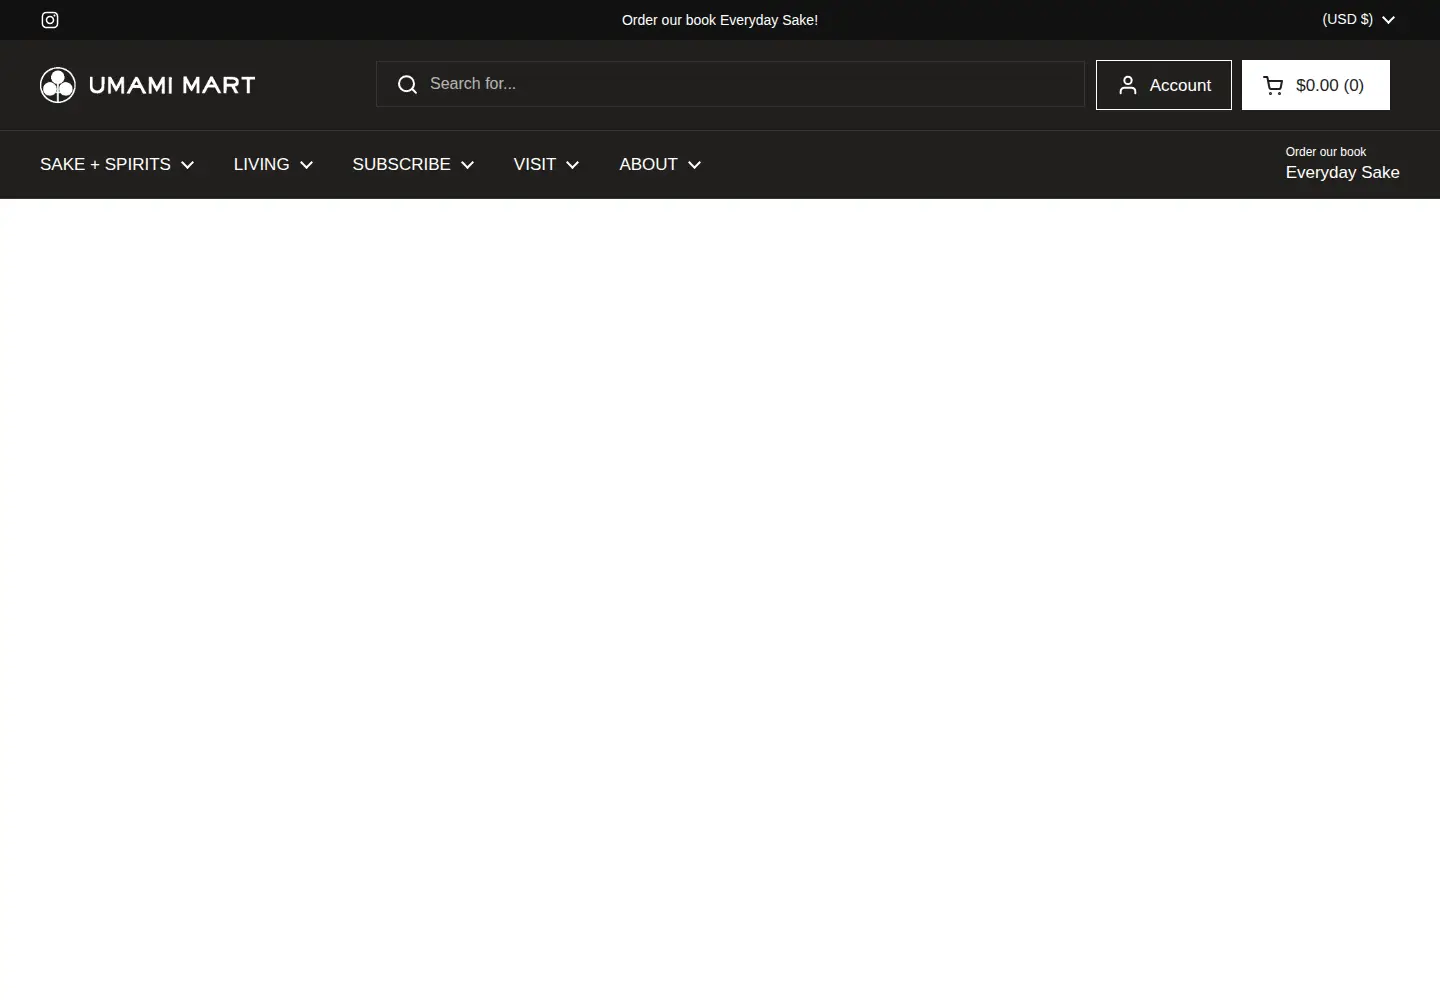Expand the SUBSCRIBE menu
The image size is (1440, 1000).
point(413,164)
